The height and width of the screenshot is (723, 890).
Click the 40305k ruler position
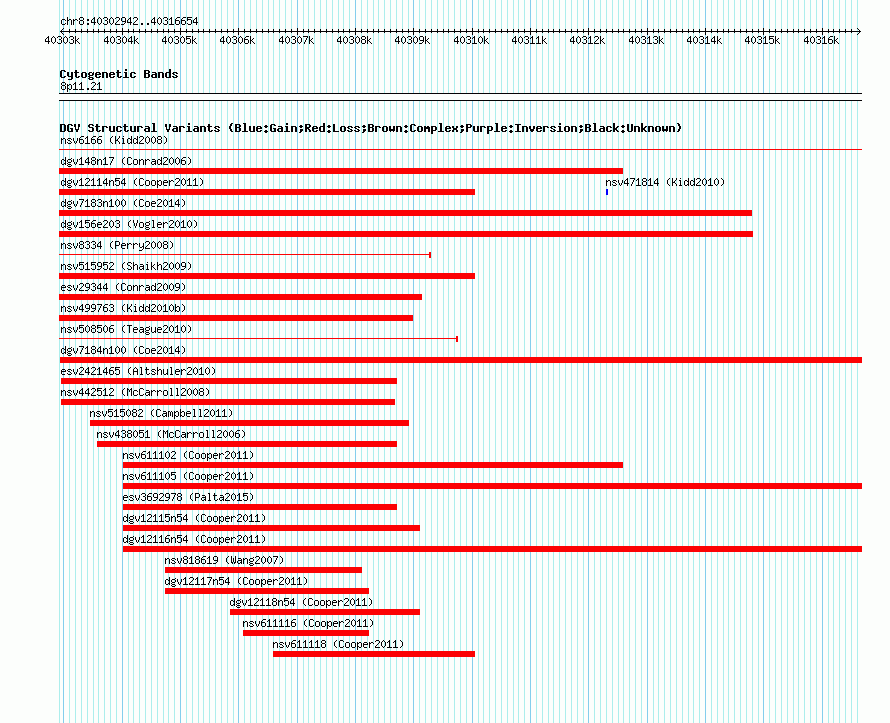click(179, 40)
